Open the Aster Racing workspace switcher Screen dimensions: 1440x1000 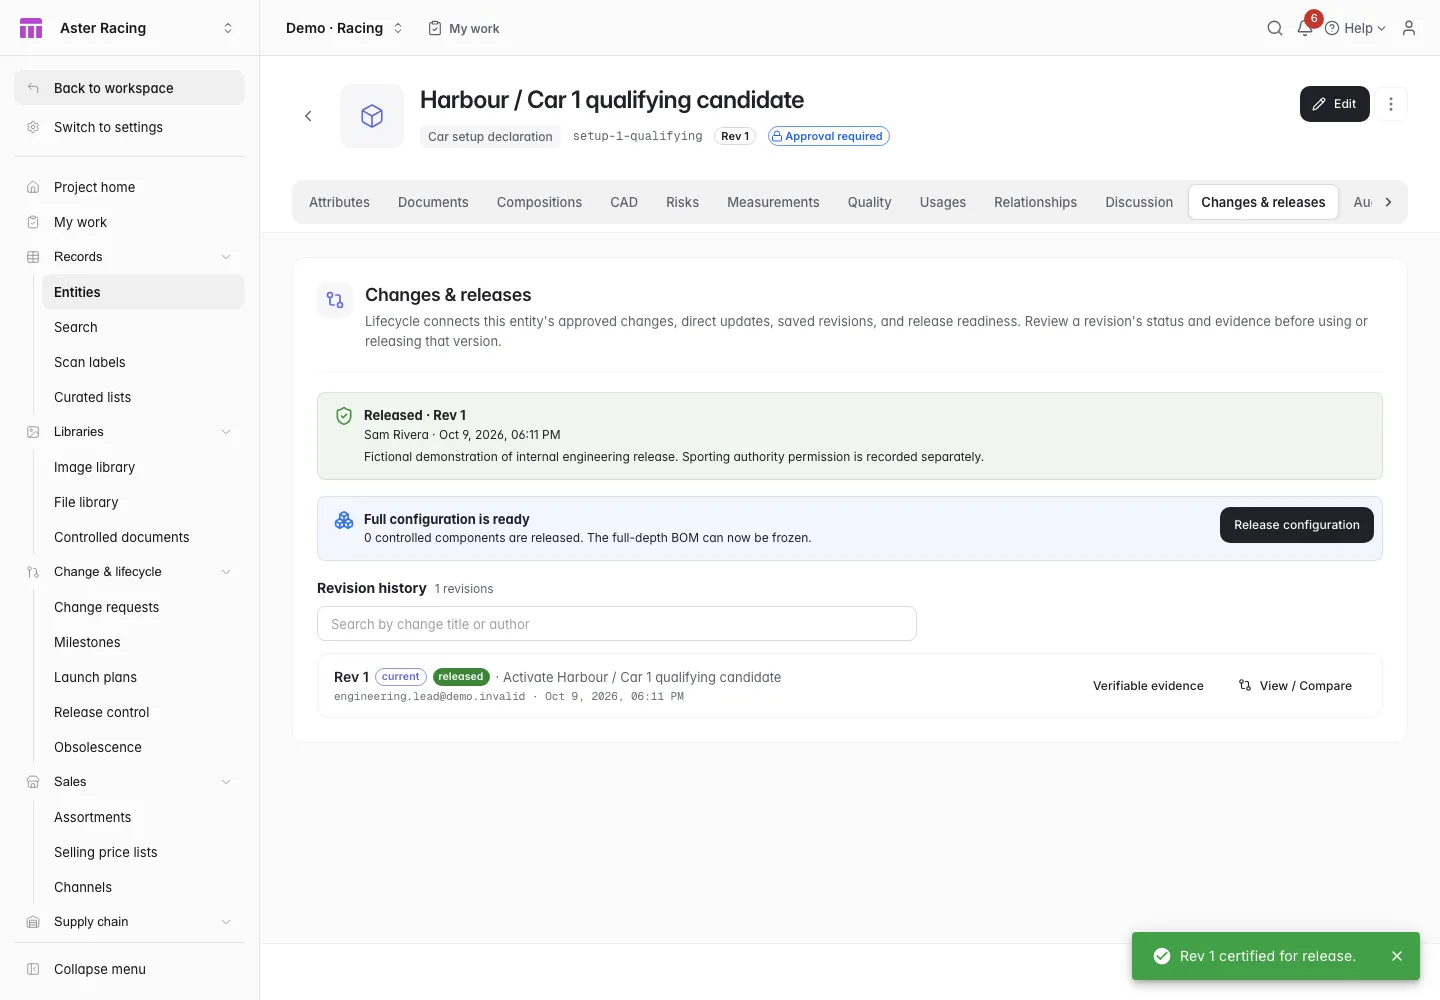[x=228, y=28]
